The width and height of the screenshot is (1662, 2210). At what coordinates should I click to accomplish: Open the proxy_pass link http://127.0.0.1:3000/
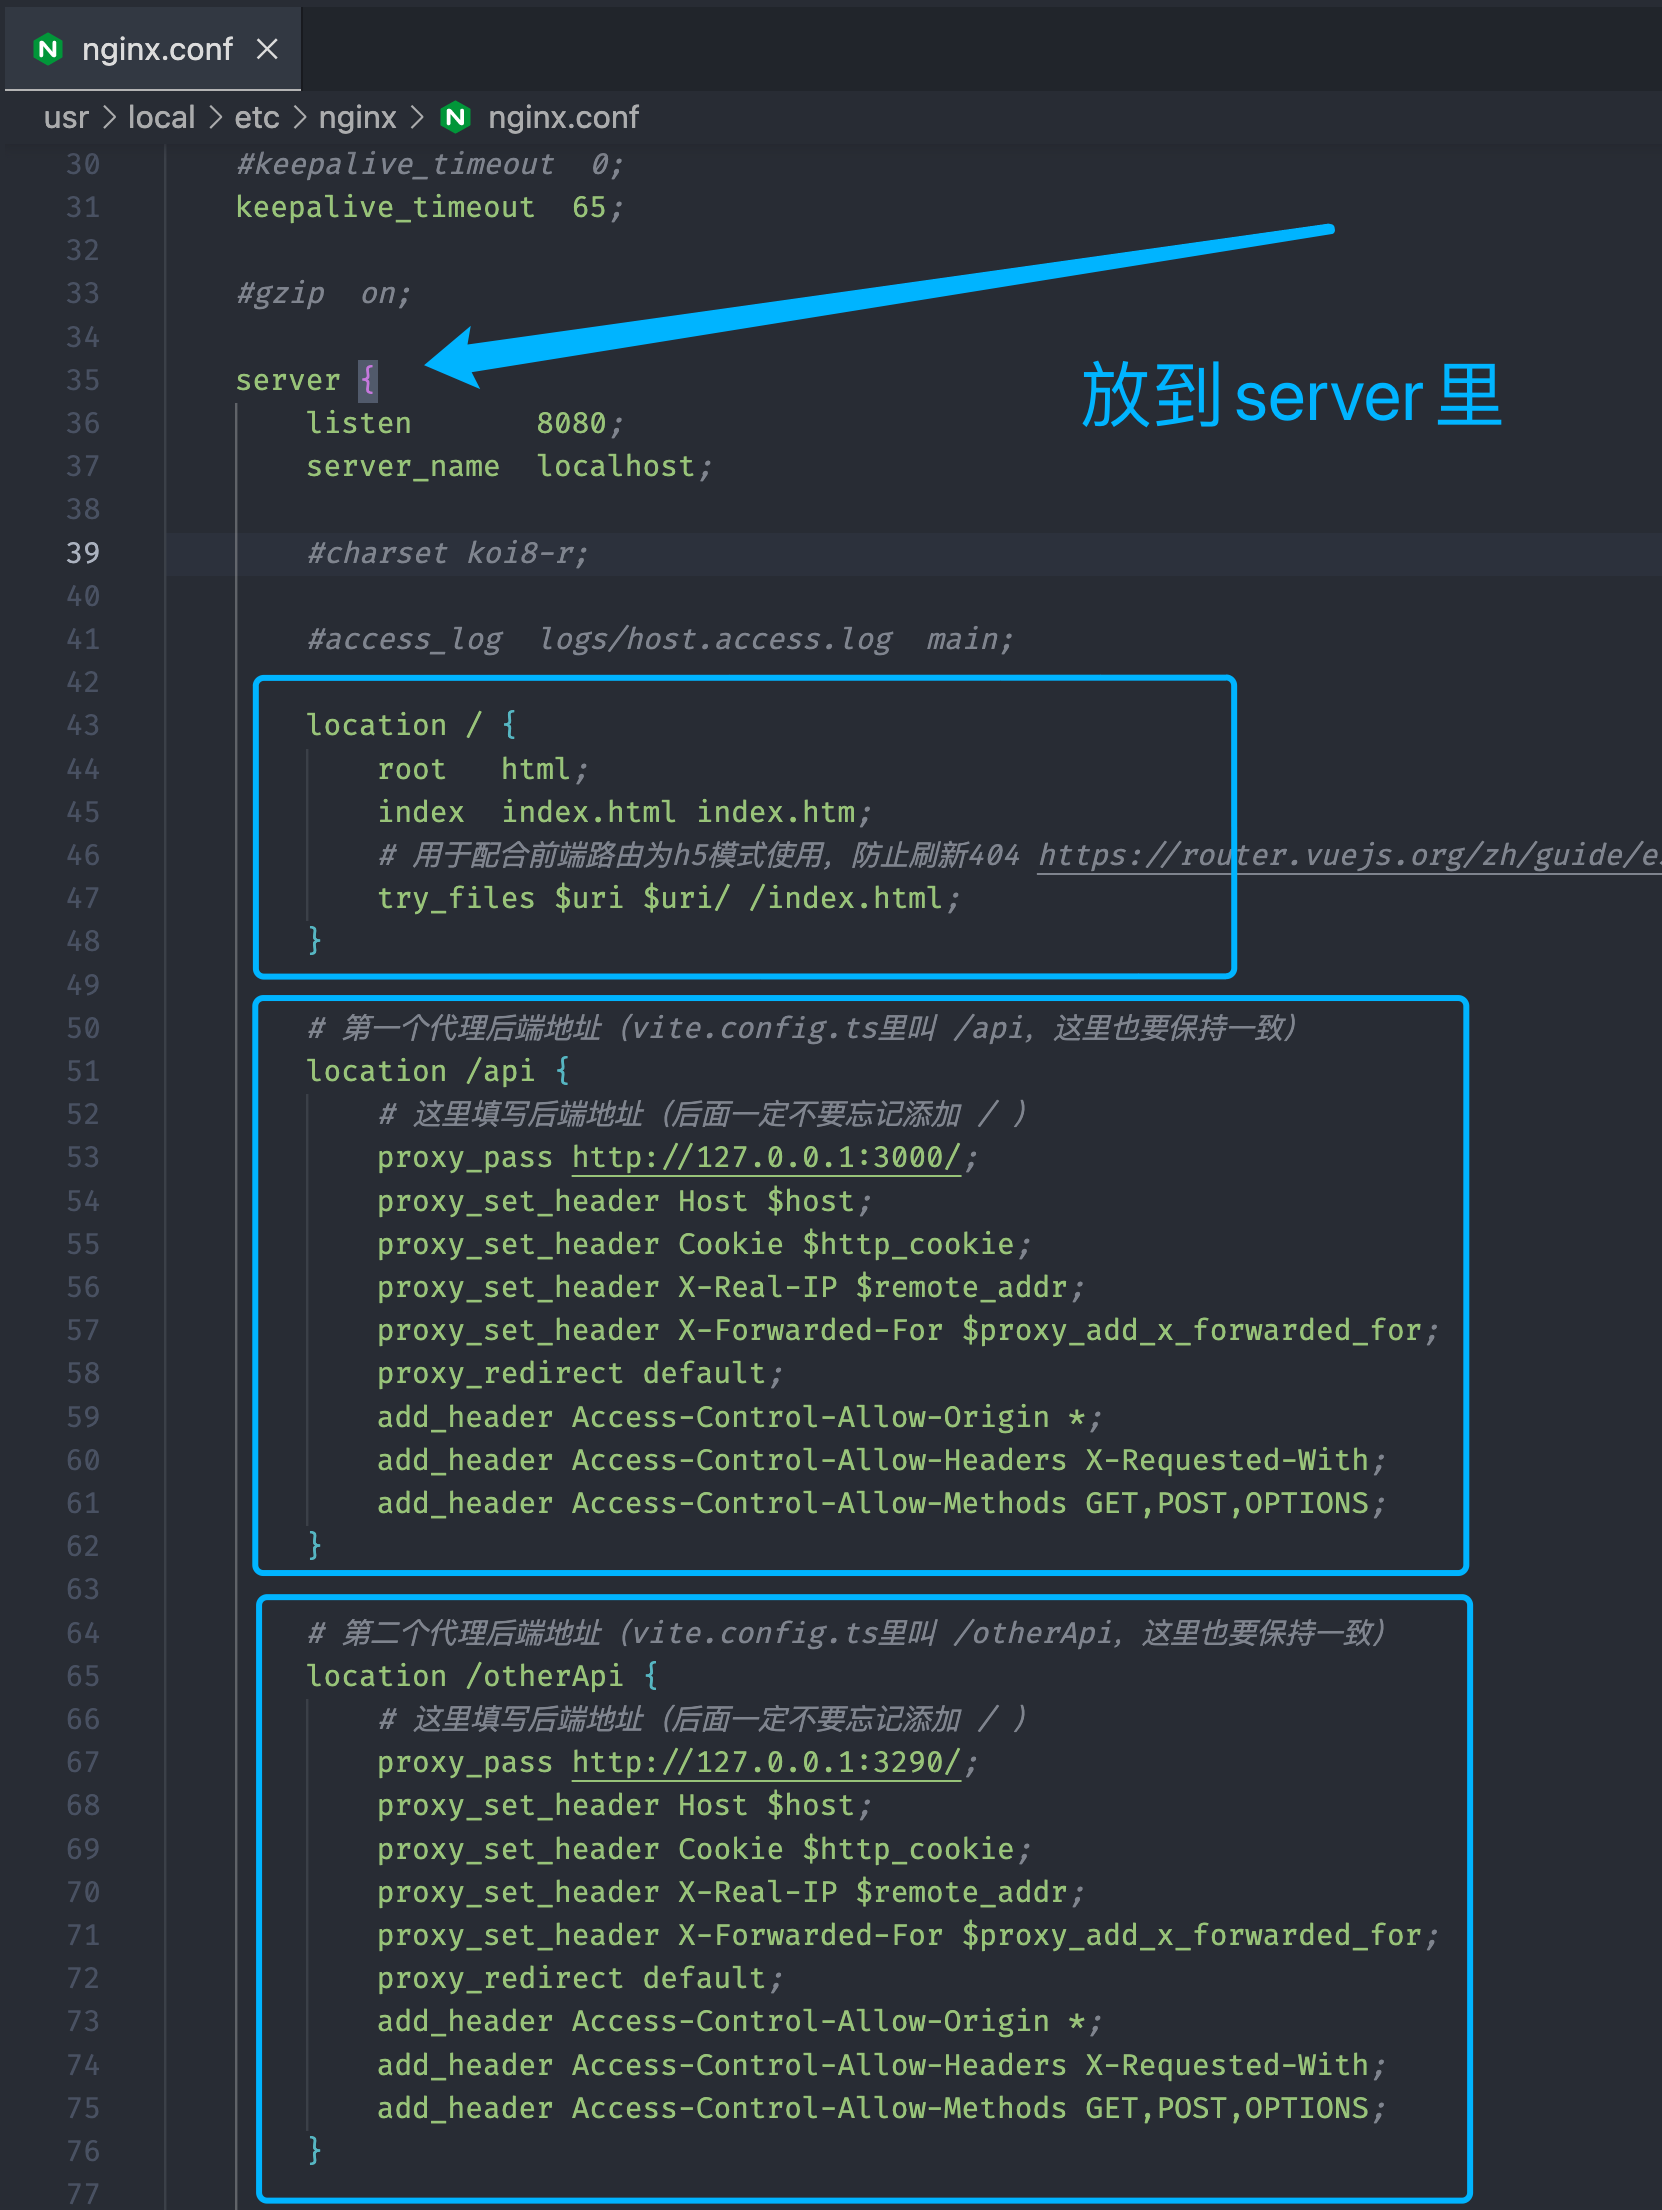[766, 1158]
